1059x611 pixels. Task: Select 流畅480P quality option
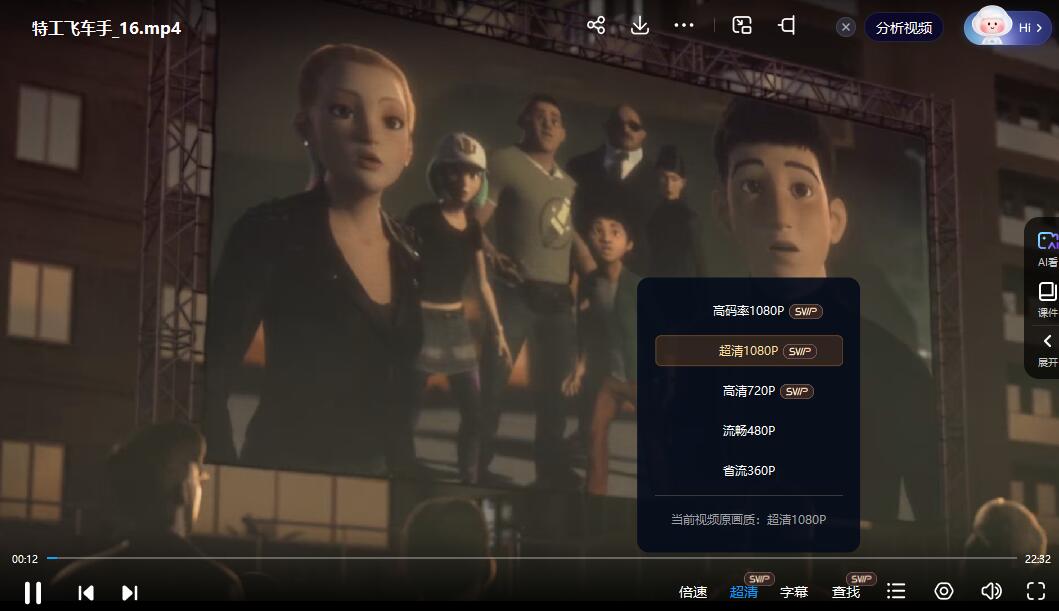point(749,431)
